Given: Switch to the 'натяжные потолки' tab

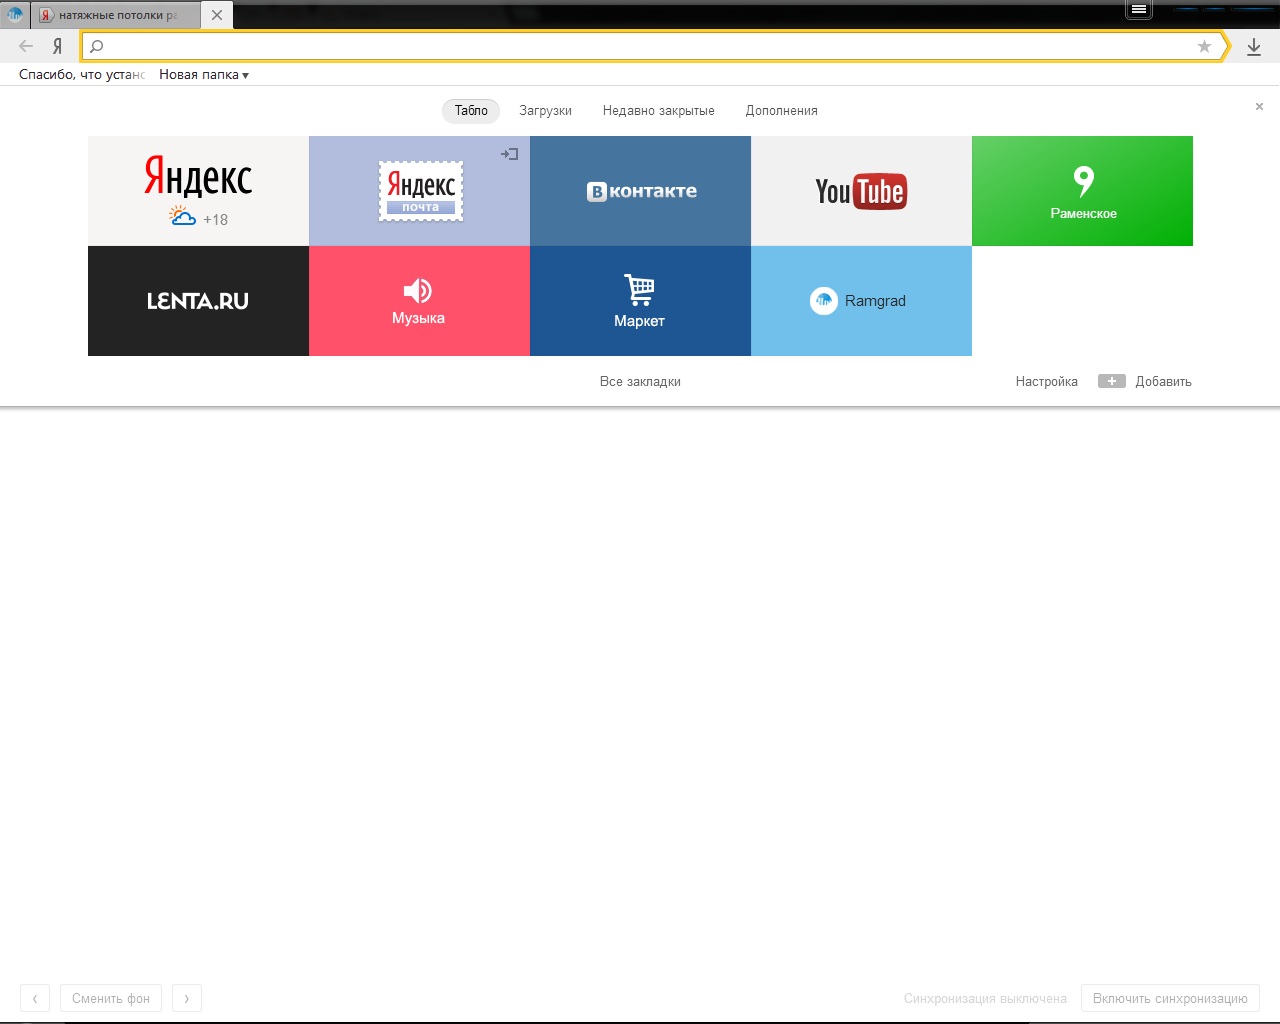Looking at the screenshot, I should point(116,15).
